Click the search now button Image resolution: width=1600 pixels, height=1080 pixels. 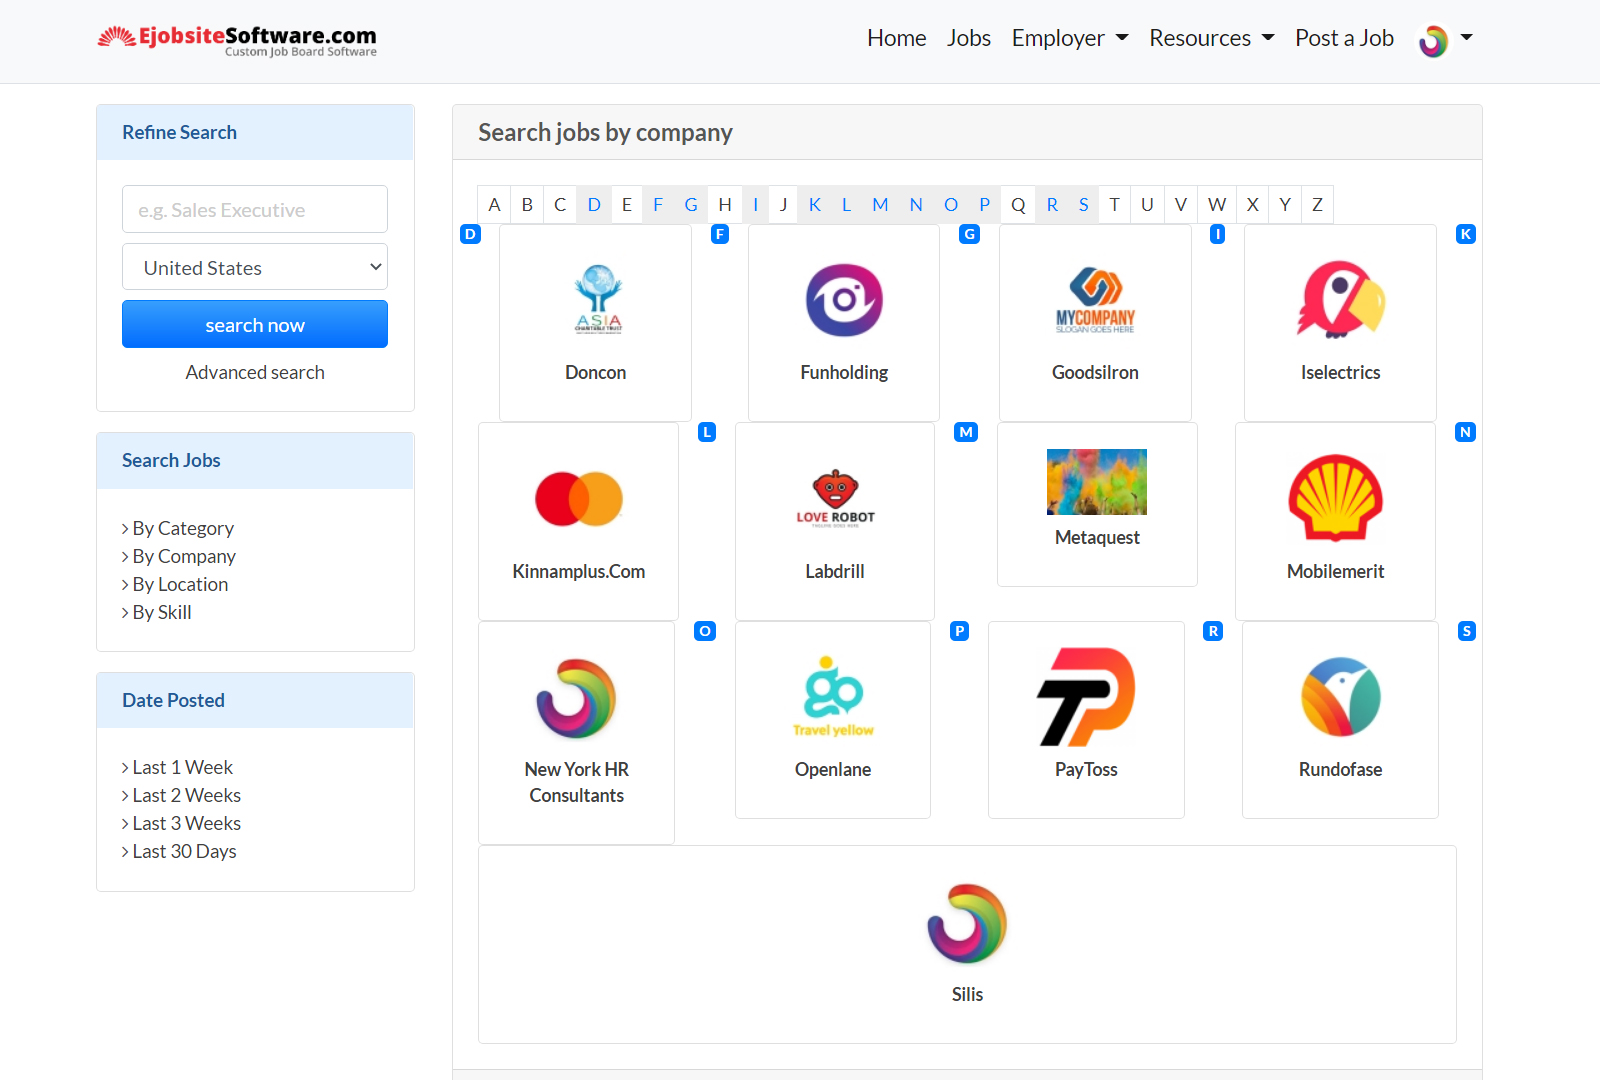coord(255,324)
